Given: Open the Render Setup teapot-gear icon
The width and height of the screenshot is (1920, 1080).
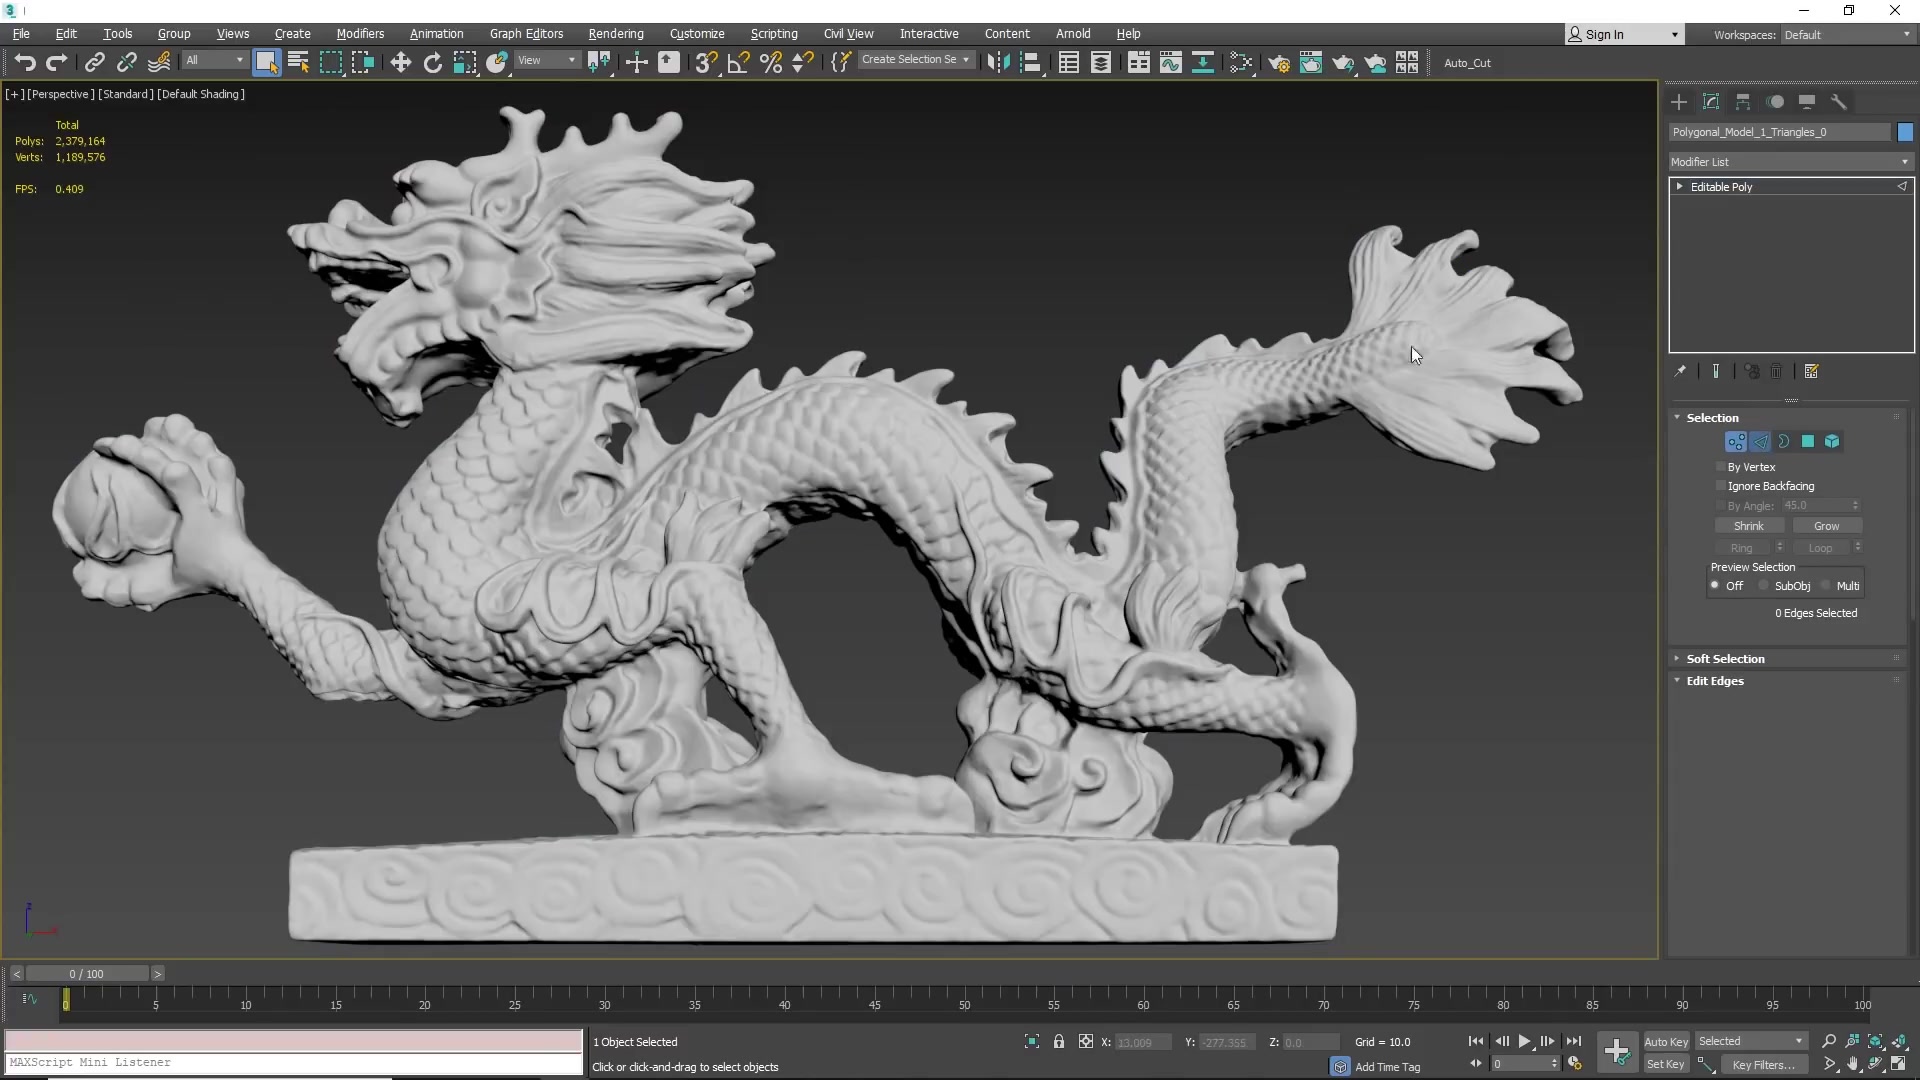Looking at the screenshot, I should [x=1279, y=62].
